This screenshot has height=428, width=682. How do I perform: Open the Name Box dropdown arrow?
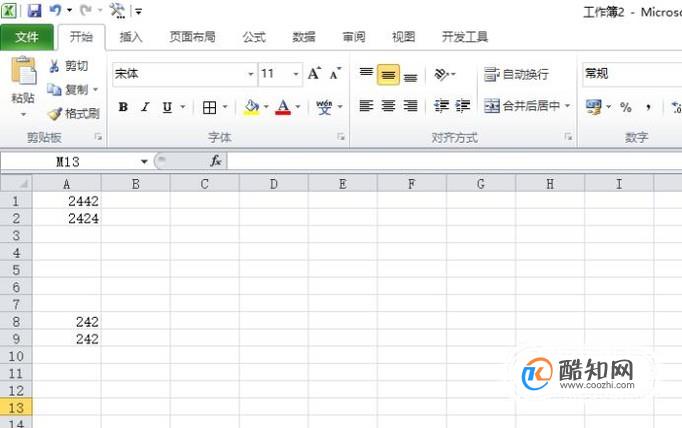point(144,162)
